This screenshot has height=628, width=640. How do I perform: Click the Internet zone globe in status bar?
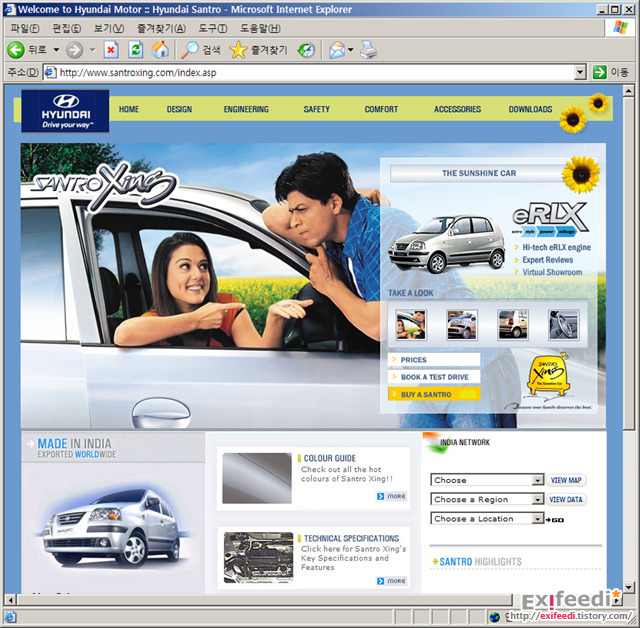(495, 617)
